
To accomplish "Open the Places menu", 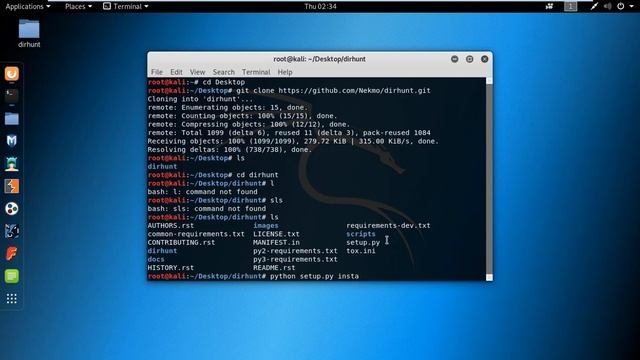I will [78, 6].
